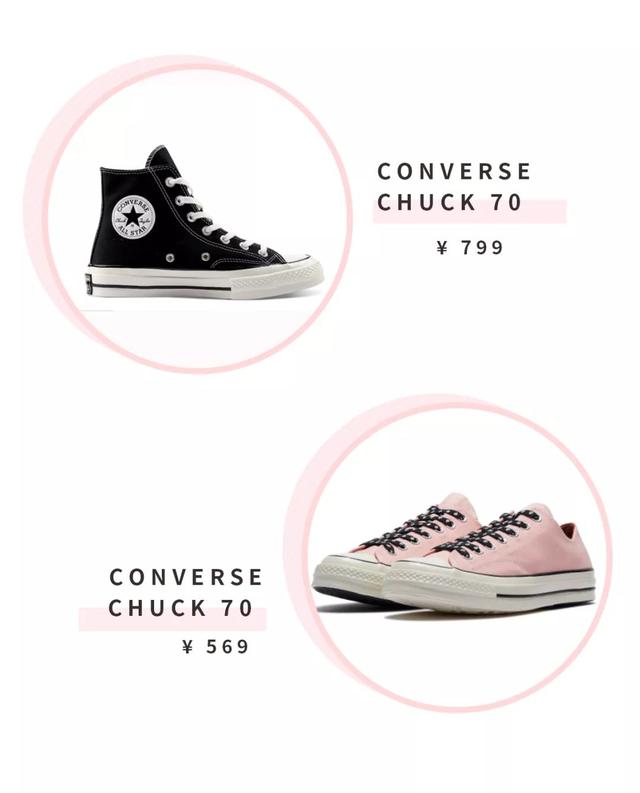Click the heel license plate on black sneaker
The image size is (640, 793).
coord(89,284)
